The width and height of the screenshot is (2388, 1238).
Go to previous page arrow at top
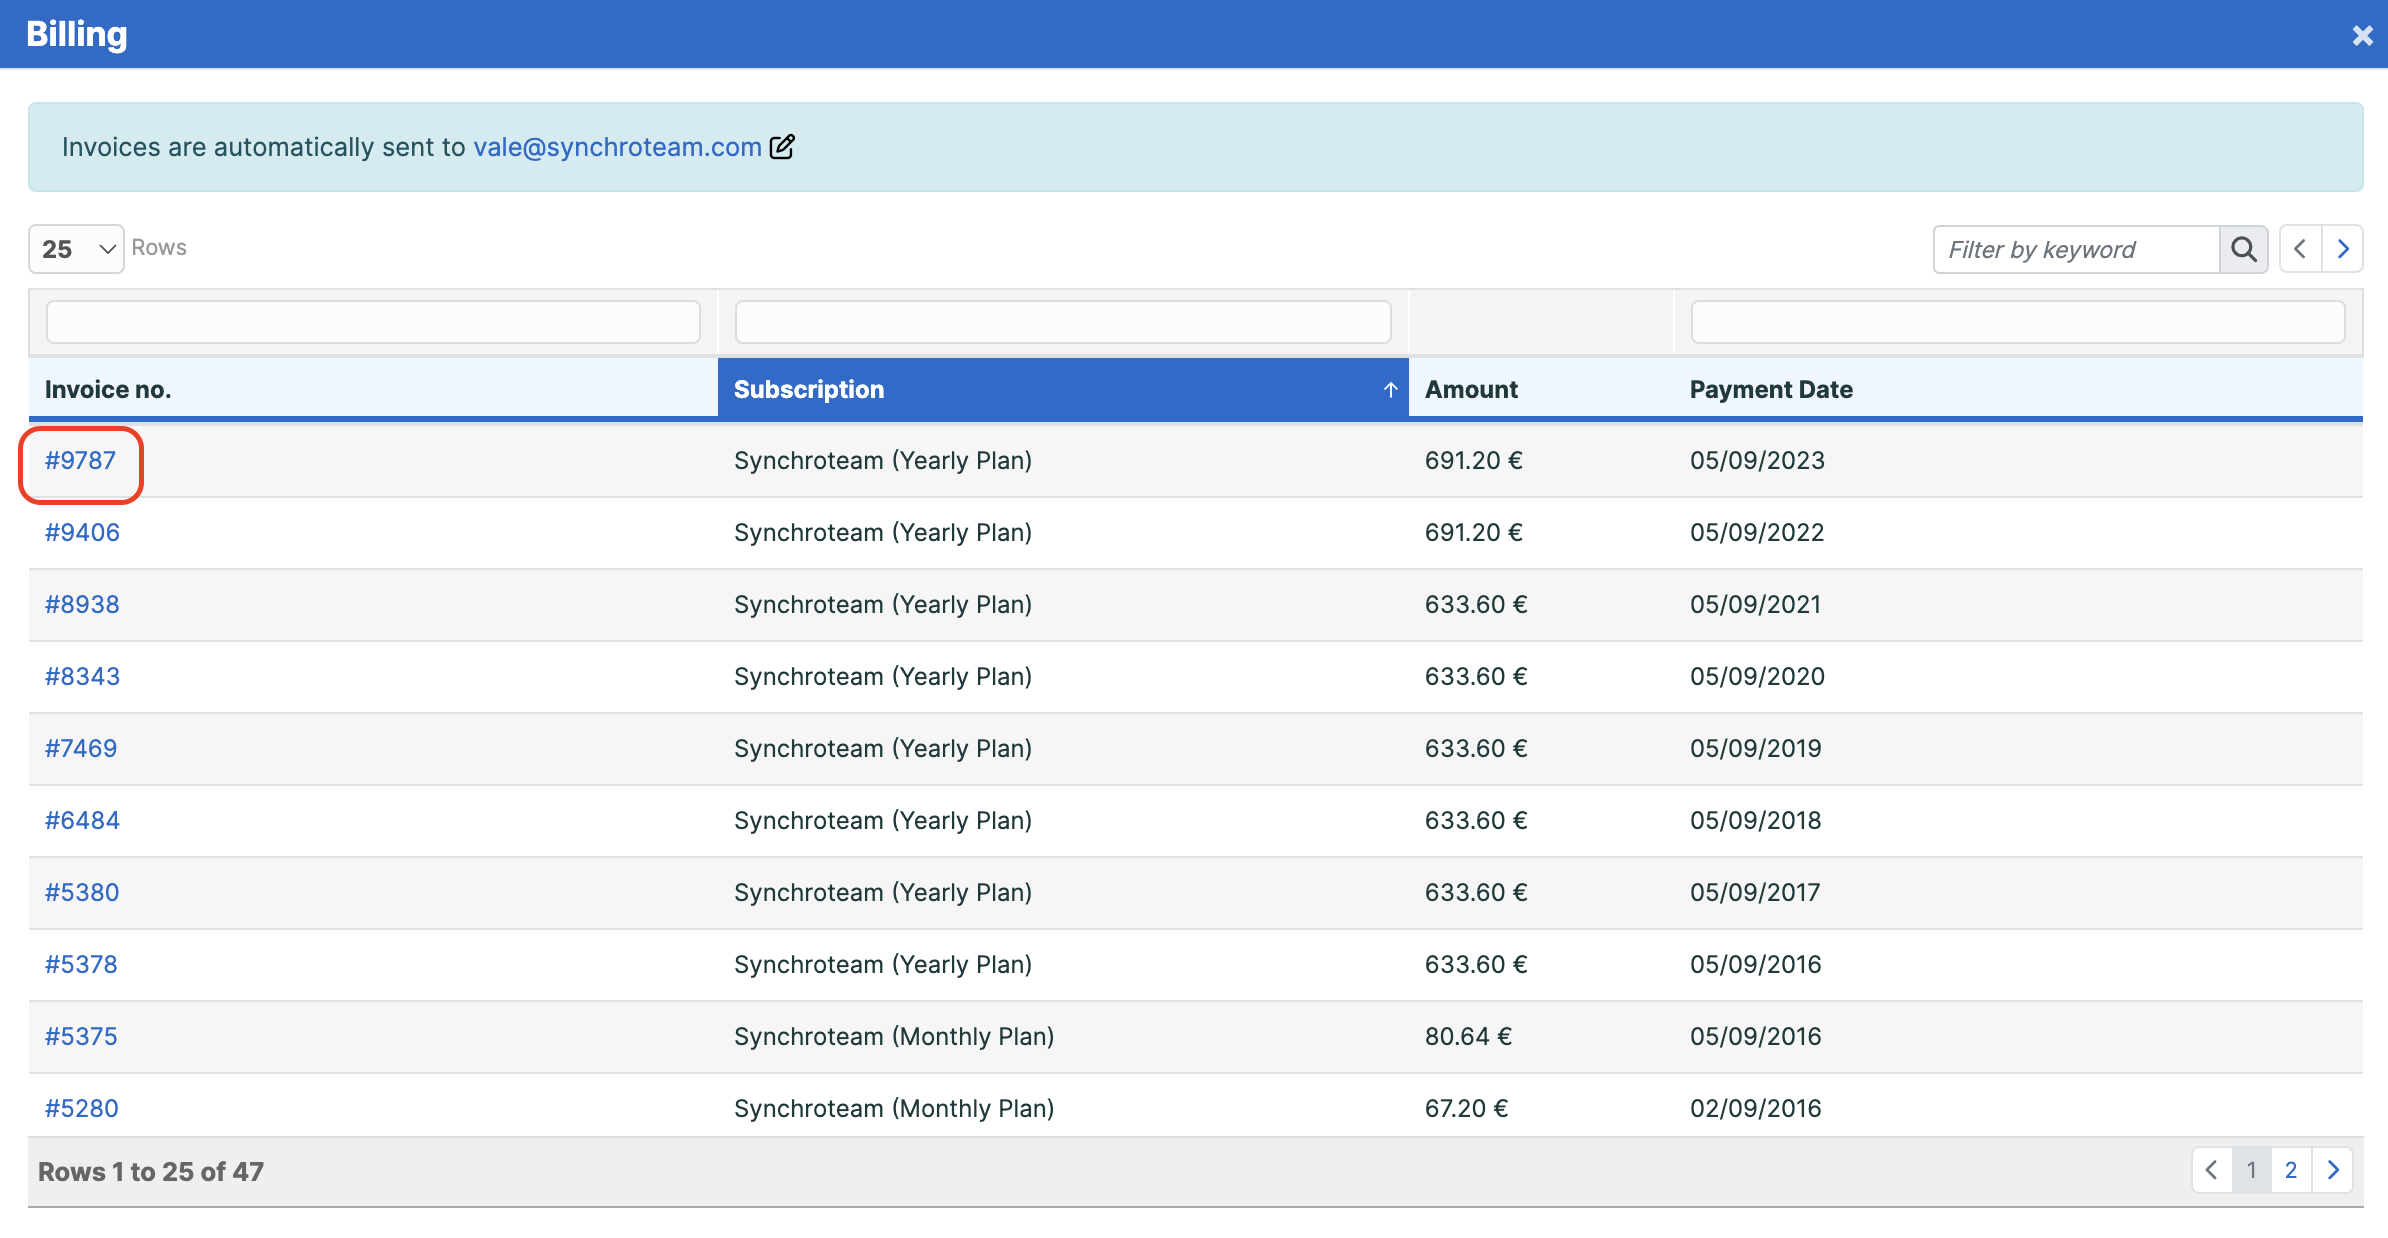(2300, 249)
